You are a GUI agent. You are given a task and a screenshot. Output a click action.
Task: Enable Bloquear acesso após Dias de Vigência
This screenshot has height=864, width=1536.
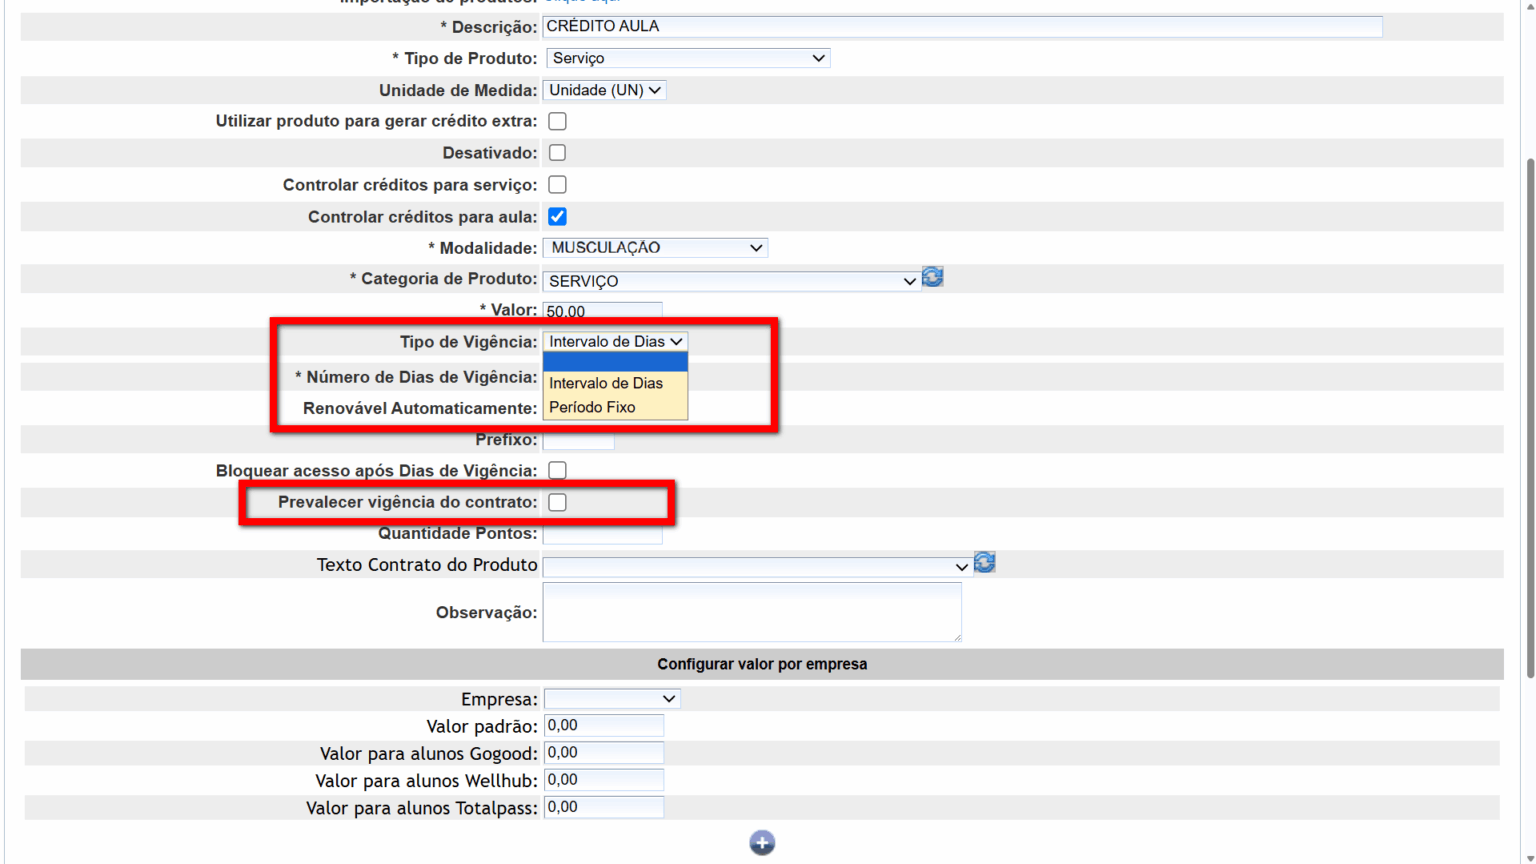pos(557,471)
